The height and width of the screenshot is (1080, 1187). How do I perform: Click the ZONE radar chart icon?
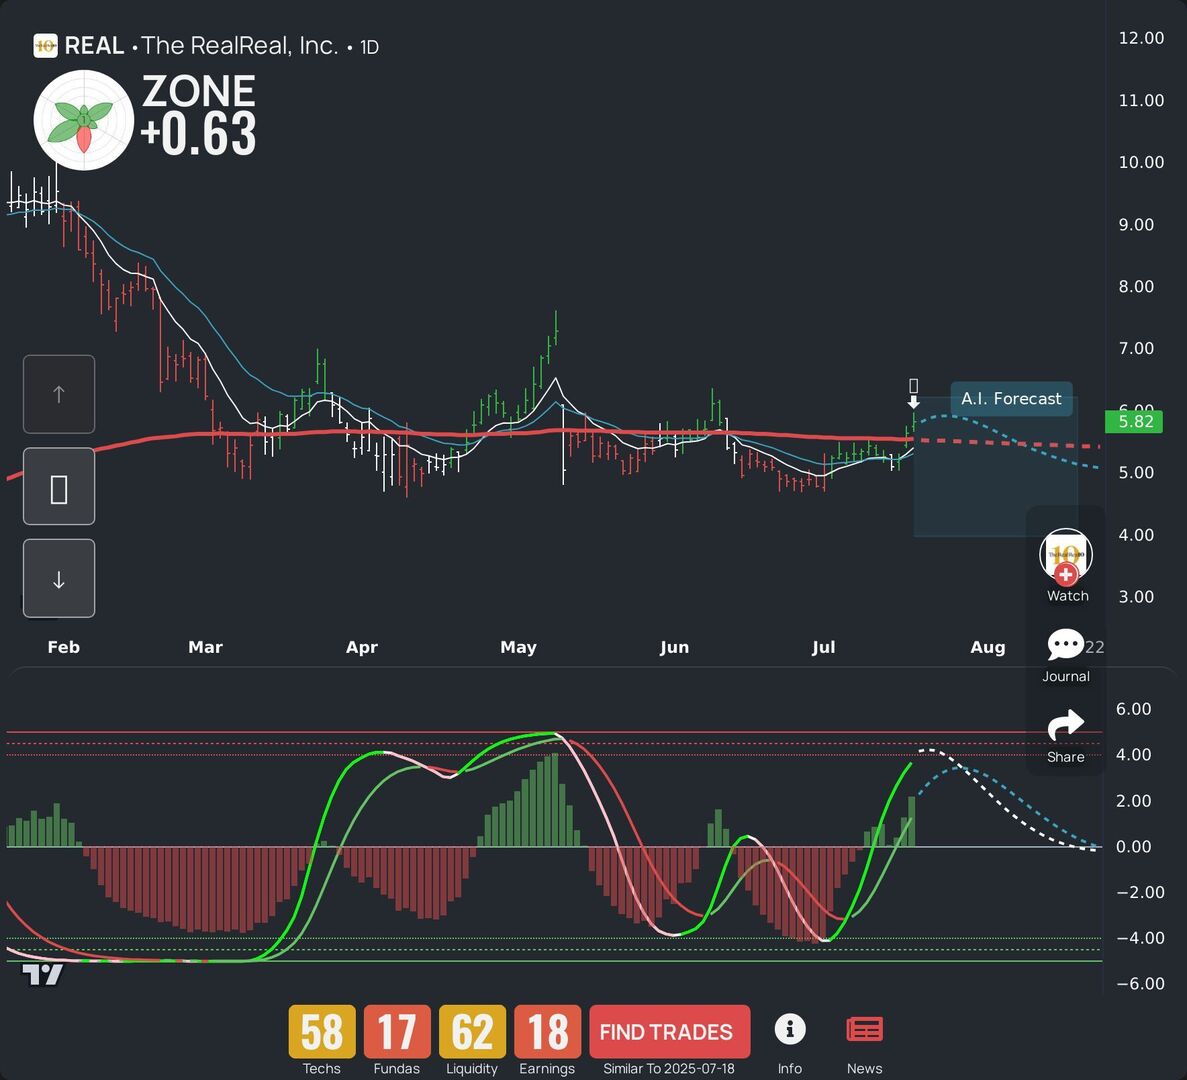(83, 120)
